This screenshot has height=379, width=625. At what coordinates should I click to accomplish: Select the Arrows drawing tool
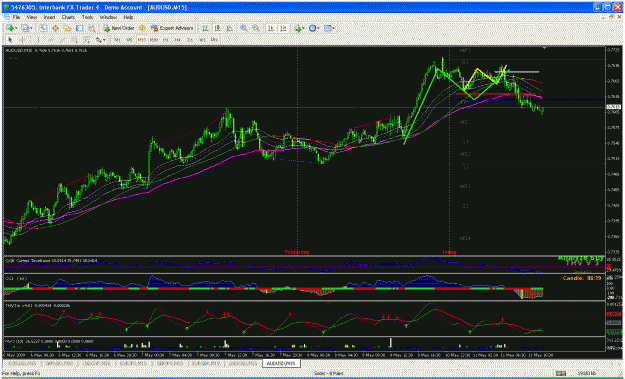pos(98,40)
